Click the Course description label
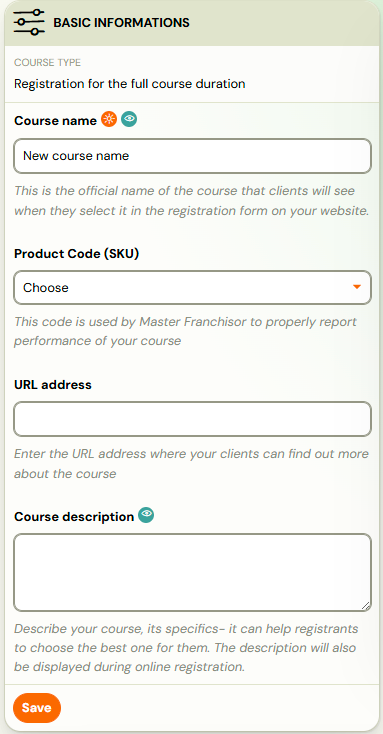The height and width of the screenshot is (734, 383). (x=74, y=517)
